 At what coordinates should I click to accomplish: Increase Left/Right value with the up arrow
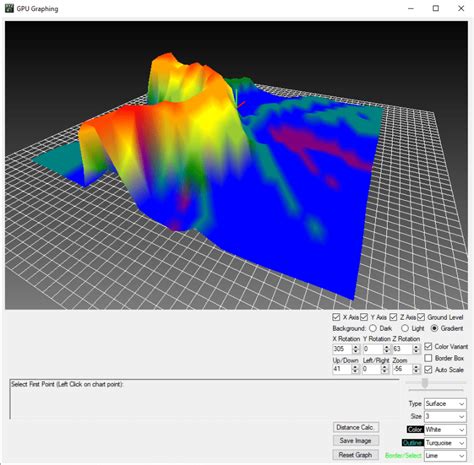[385, 367]
